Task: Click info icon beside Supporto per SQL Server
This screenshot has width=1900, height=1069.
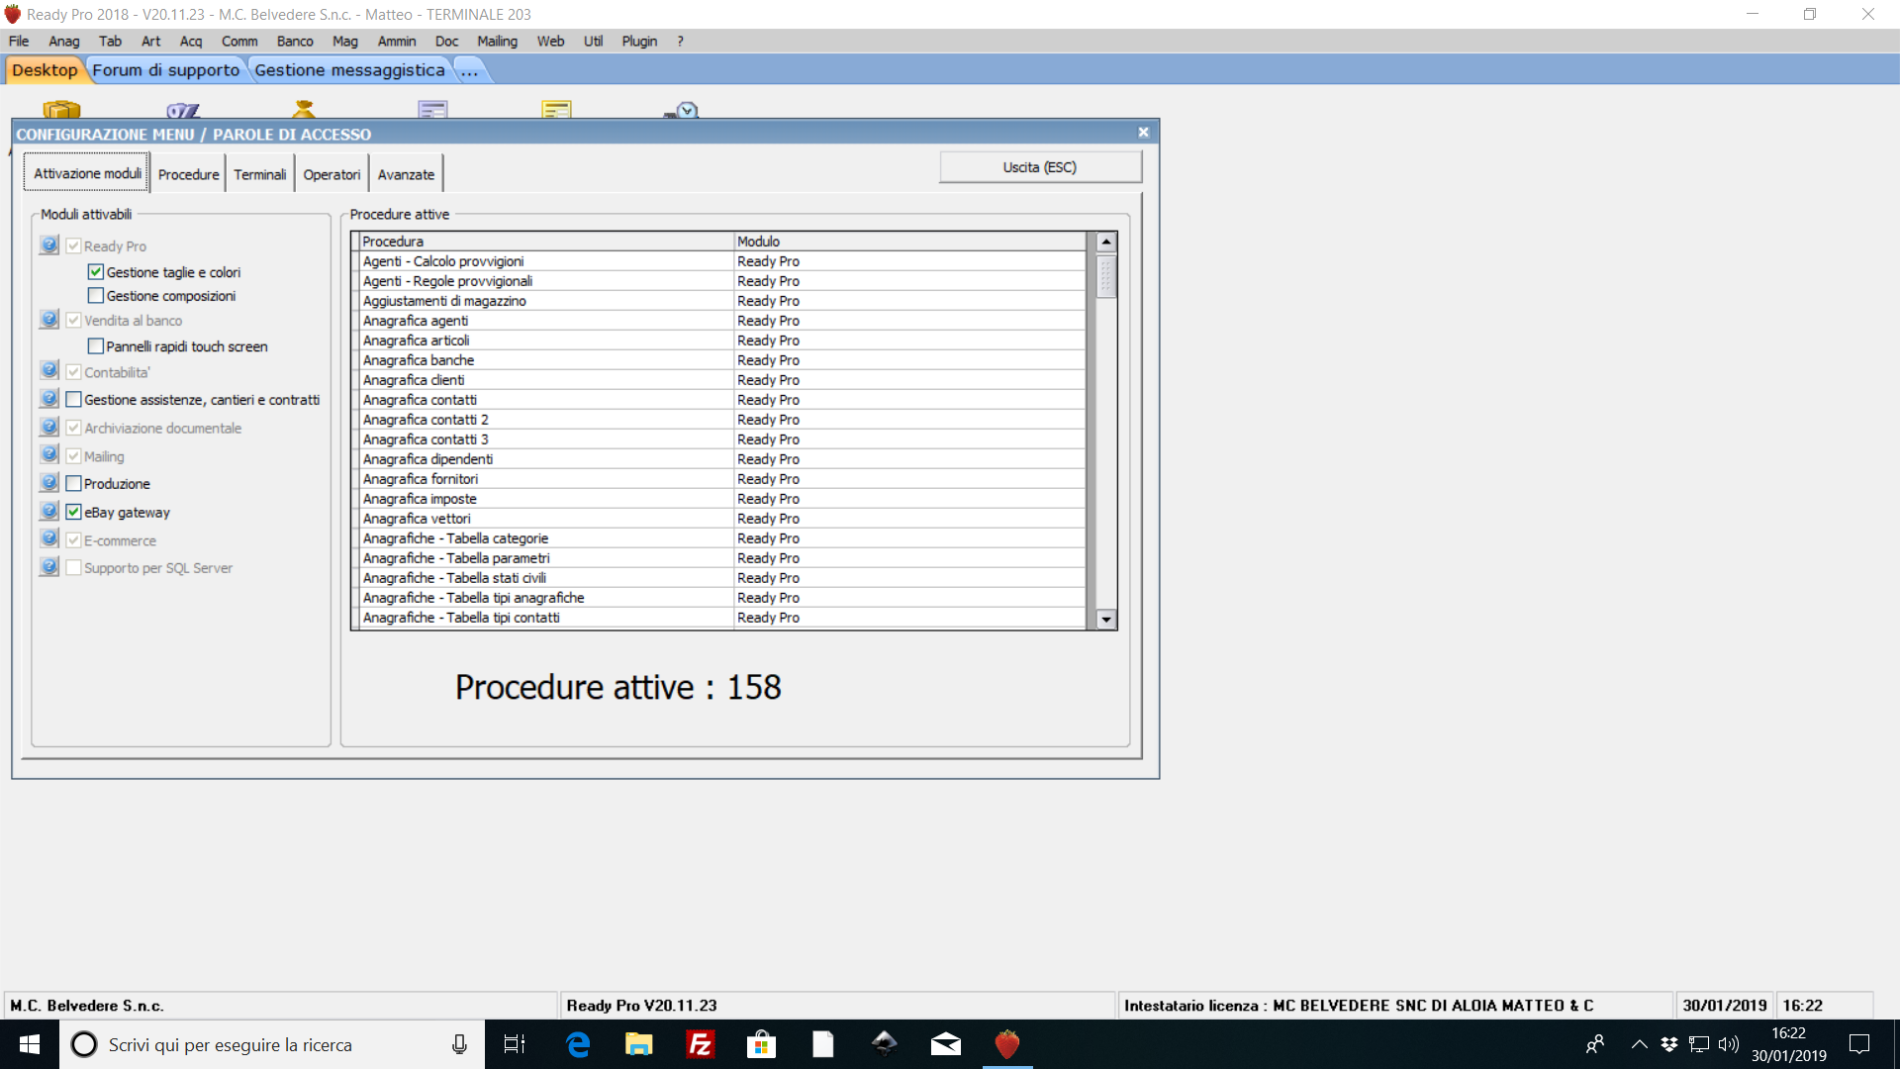Action: pyautogui.click(x=49, y=567)
